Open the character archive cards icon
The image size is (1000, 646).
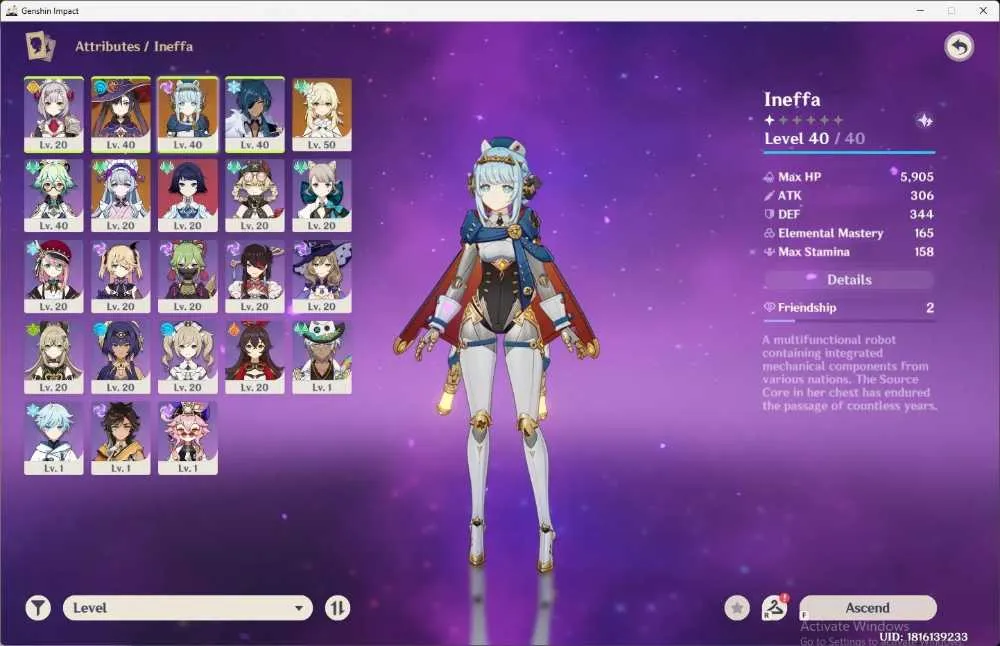[40, 47]
